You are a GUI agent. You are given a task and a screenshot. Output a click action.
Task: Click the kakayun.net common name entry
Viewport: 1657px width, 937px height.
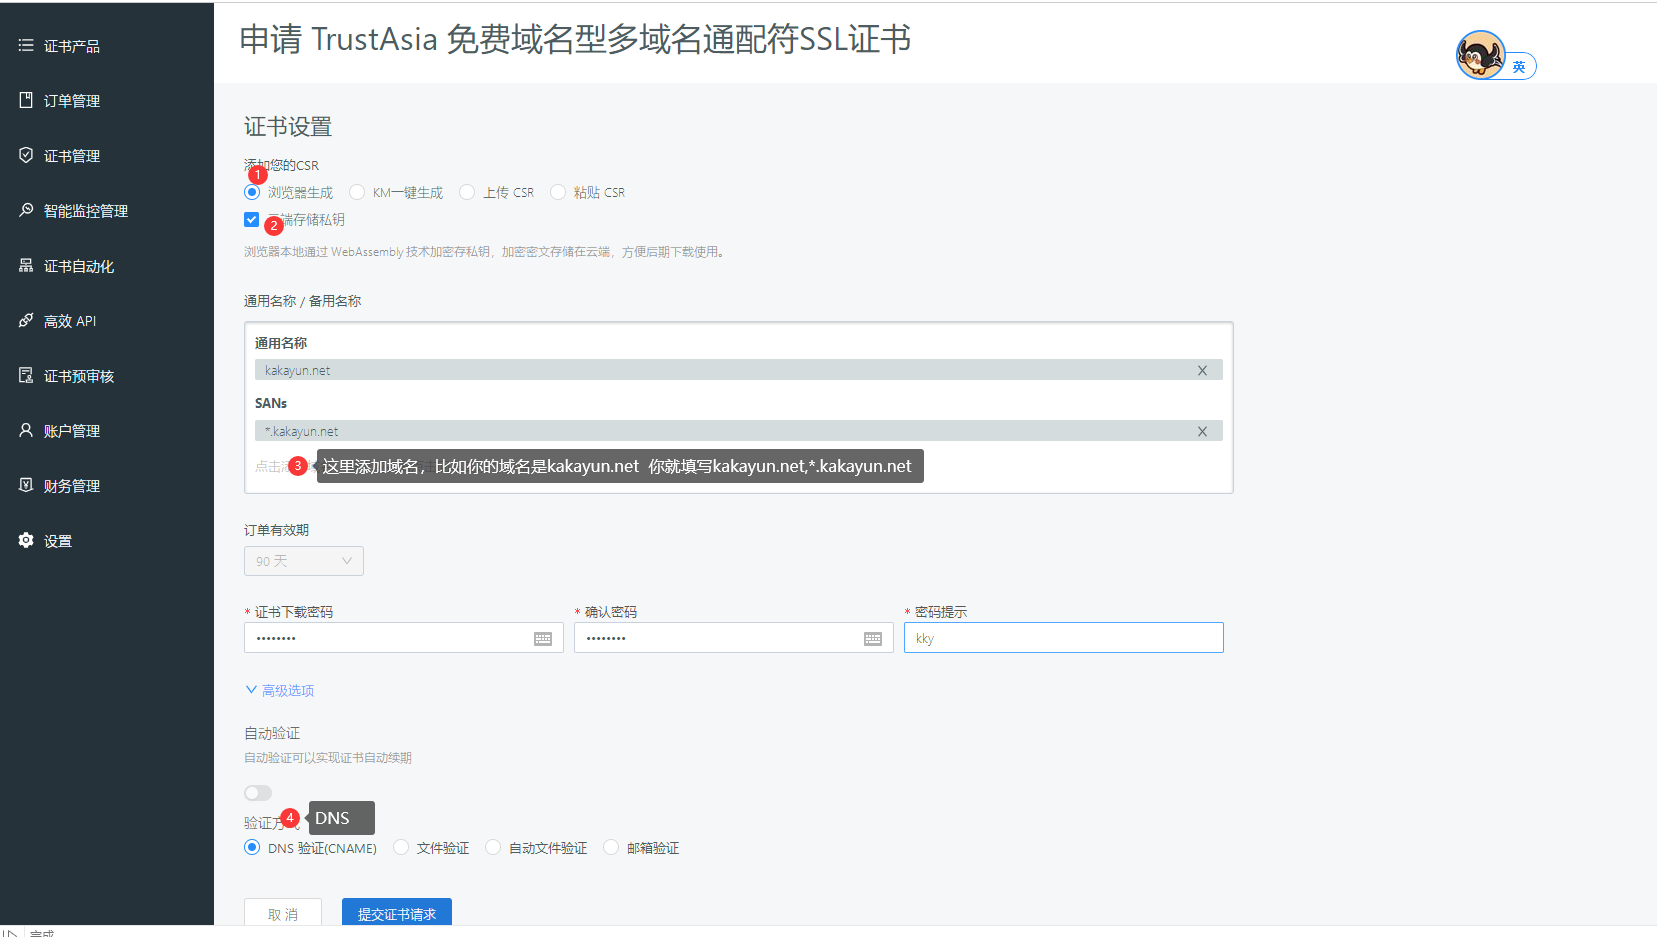[738, 370]
